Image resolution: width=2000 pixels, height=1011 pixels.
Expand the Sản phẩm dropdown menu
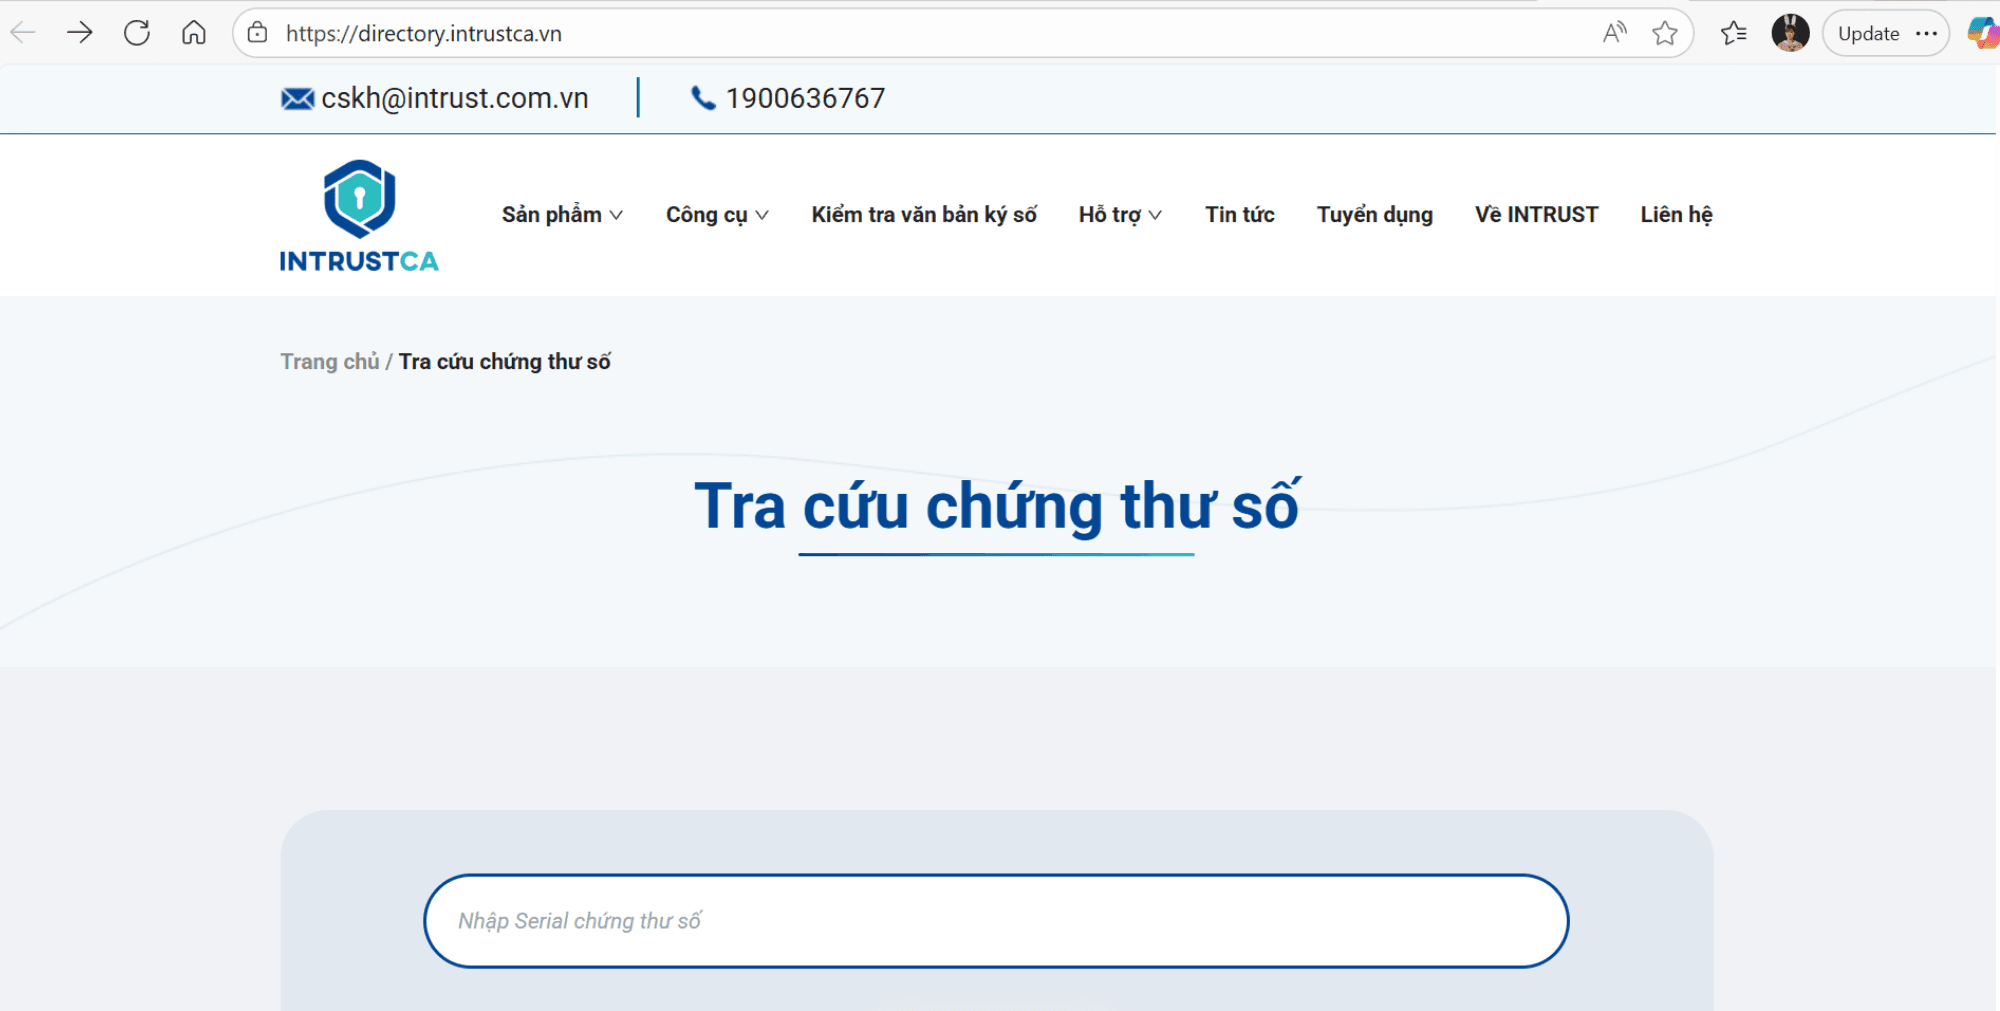point(562,215)
